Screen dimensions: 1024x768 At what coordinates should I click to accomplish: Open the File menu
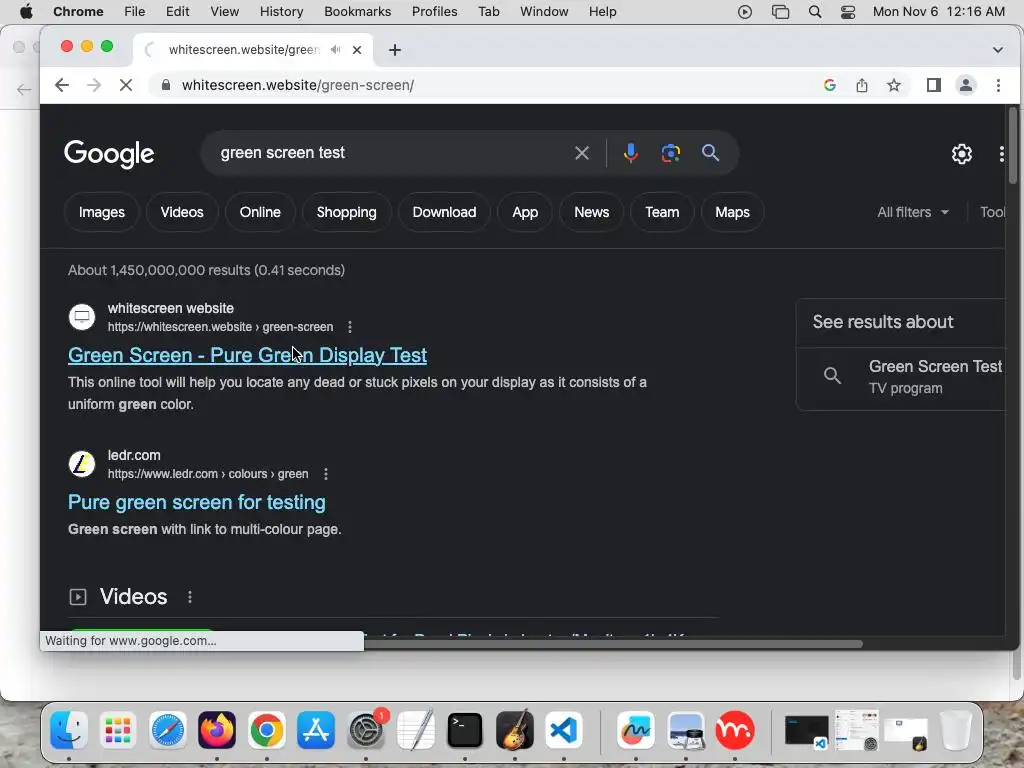click(x=135, y=12)
